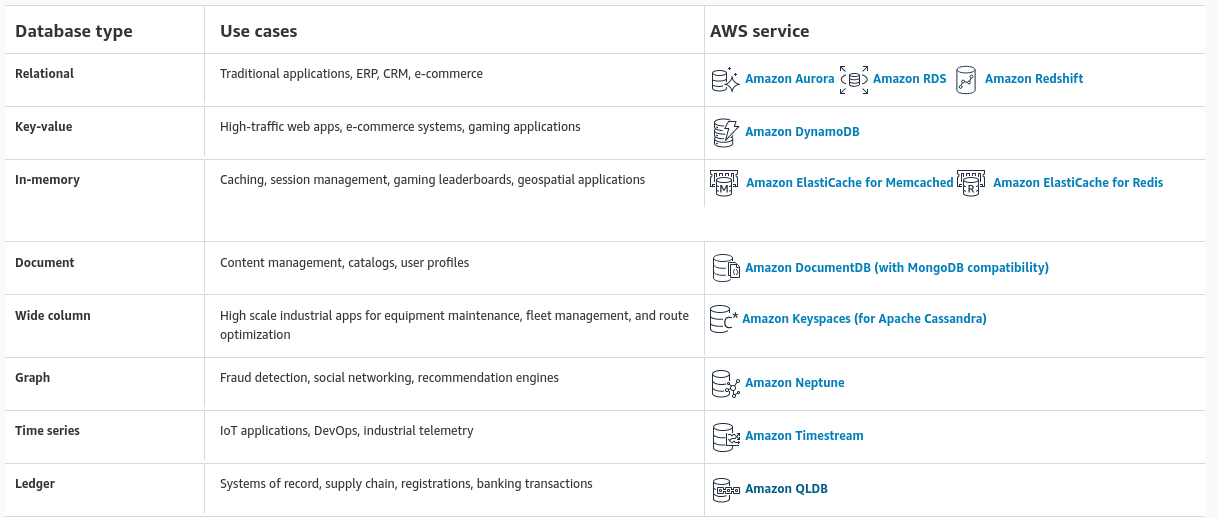Image resolution: width=1218 pixels, height=518 pixels.
Task: Go to the Amazon QLDB link
Action: [x=786, y=489]
